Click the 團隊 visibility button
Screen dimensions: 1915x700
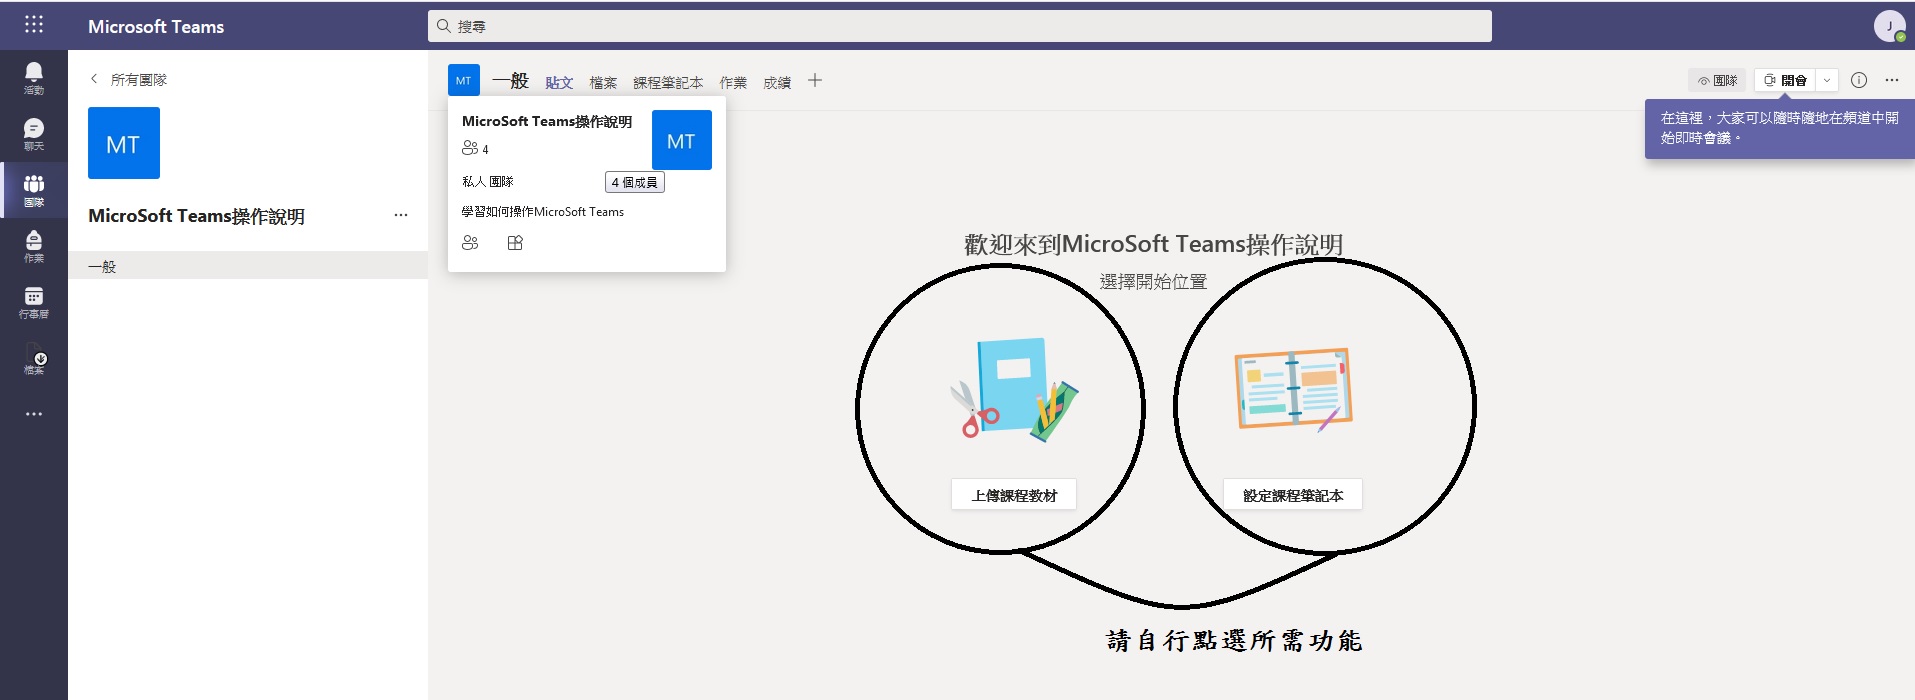(x=1717, y=80)
